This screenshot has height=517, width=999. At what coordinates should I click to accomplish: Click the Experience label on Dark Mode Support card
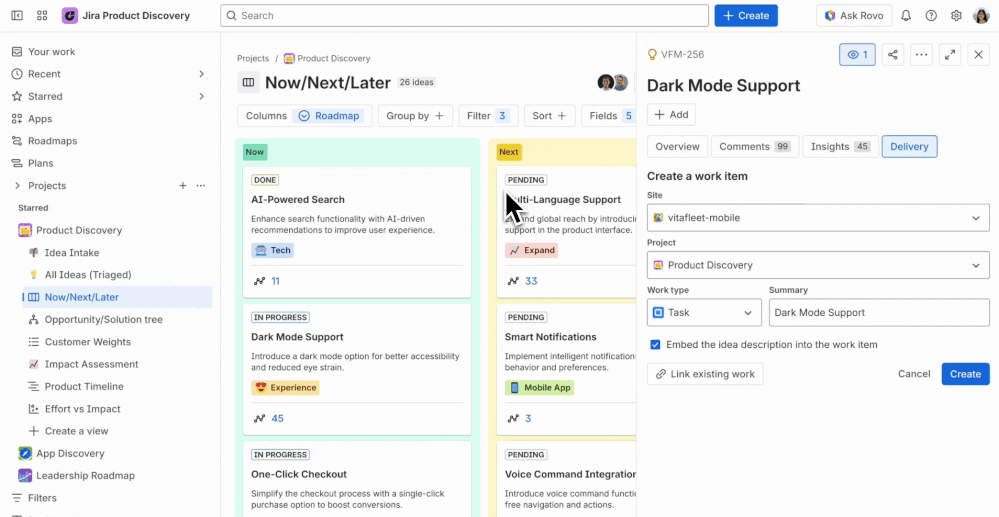click(285, 388)
